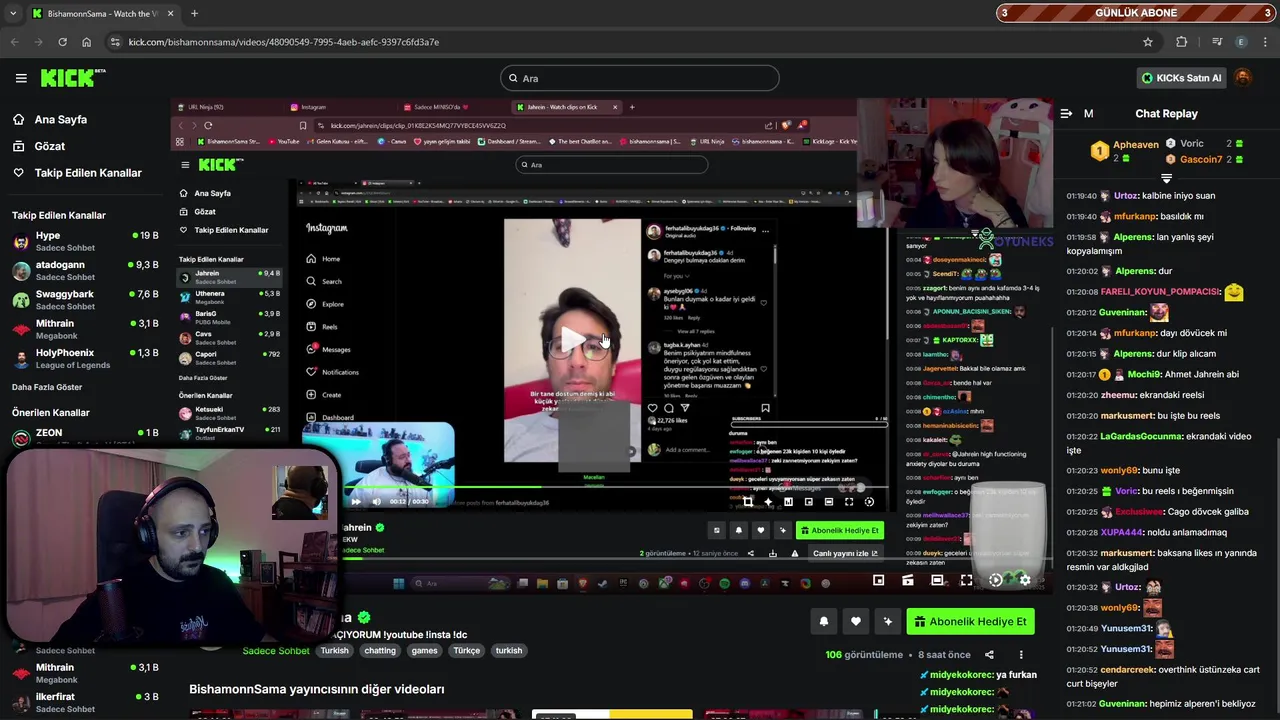The width and height of the screenshot is (1280, 720).
Task: Open the Kick hamburger sidebar menu
Action: click(21, 78)
